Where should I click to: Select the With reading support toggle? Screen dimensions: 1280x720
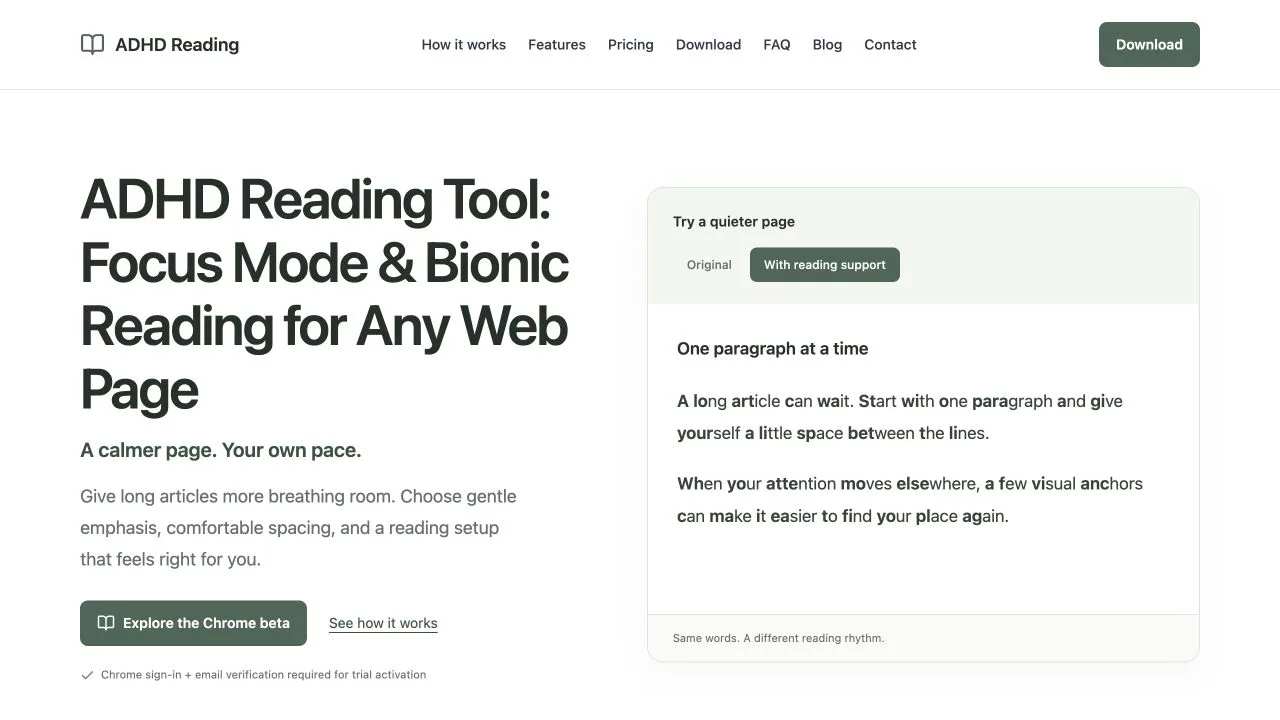[825, 265]
